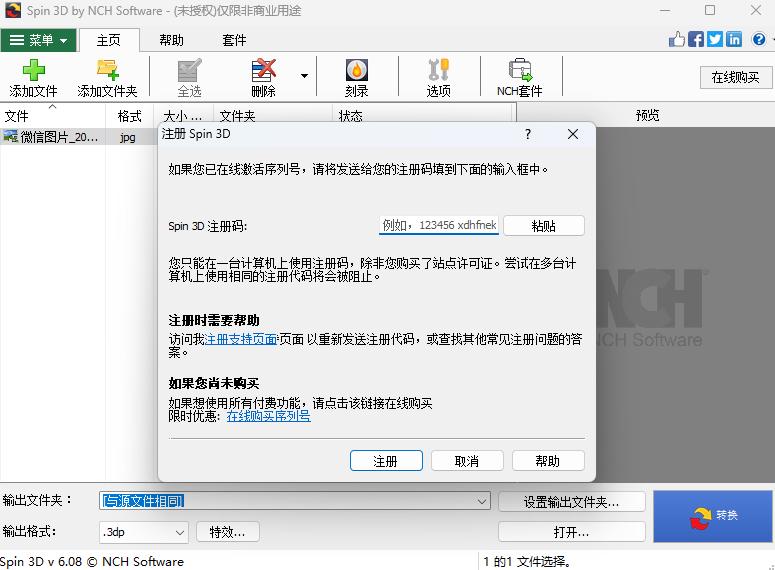Click the blue help question mark icon
Screen dimensions: 775x570
click(759, 39)
